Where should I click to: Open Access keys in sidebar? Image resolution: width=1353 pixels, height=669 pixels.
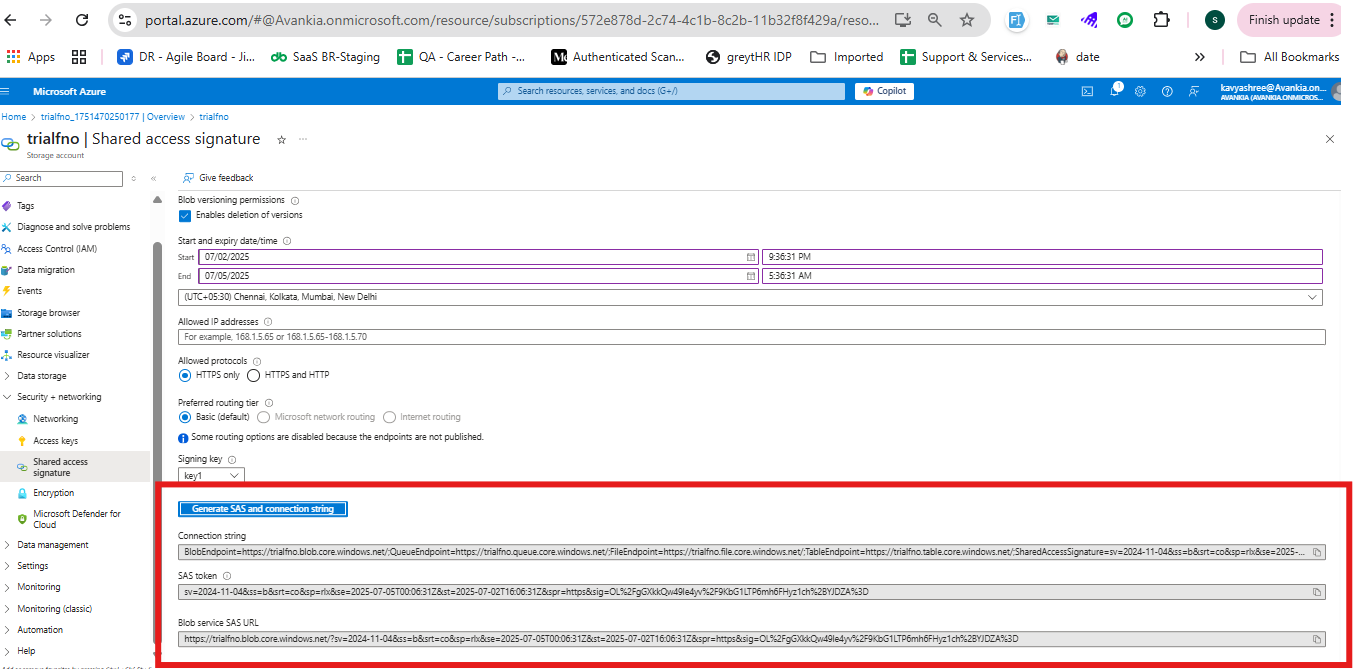click(55, 441)
